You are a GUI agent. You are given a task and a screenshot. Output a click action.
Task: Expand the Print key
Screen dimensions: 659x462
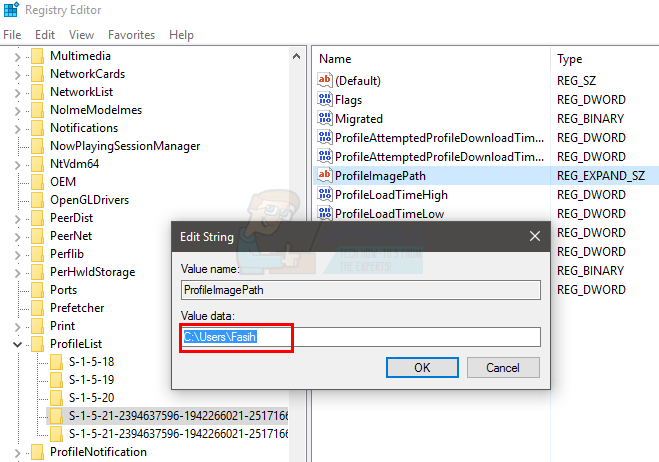(17, 327)
